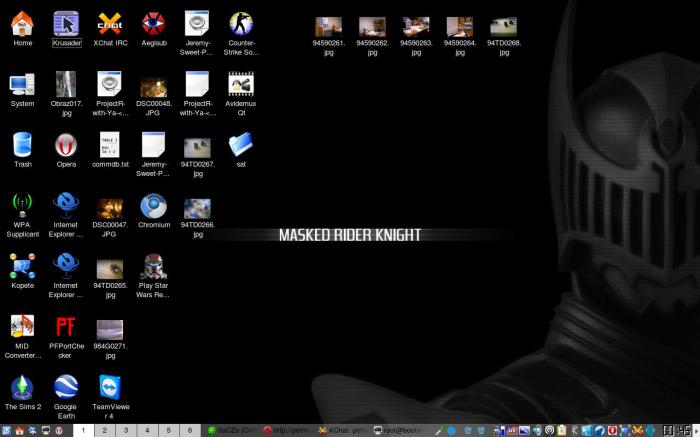
Task: Switch to virtual desktop 3
Action: 126,430
